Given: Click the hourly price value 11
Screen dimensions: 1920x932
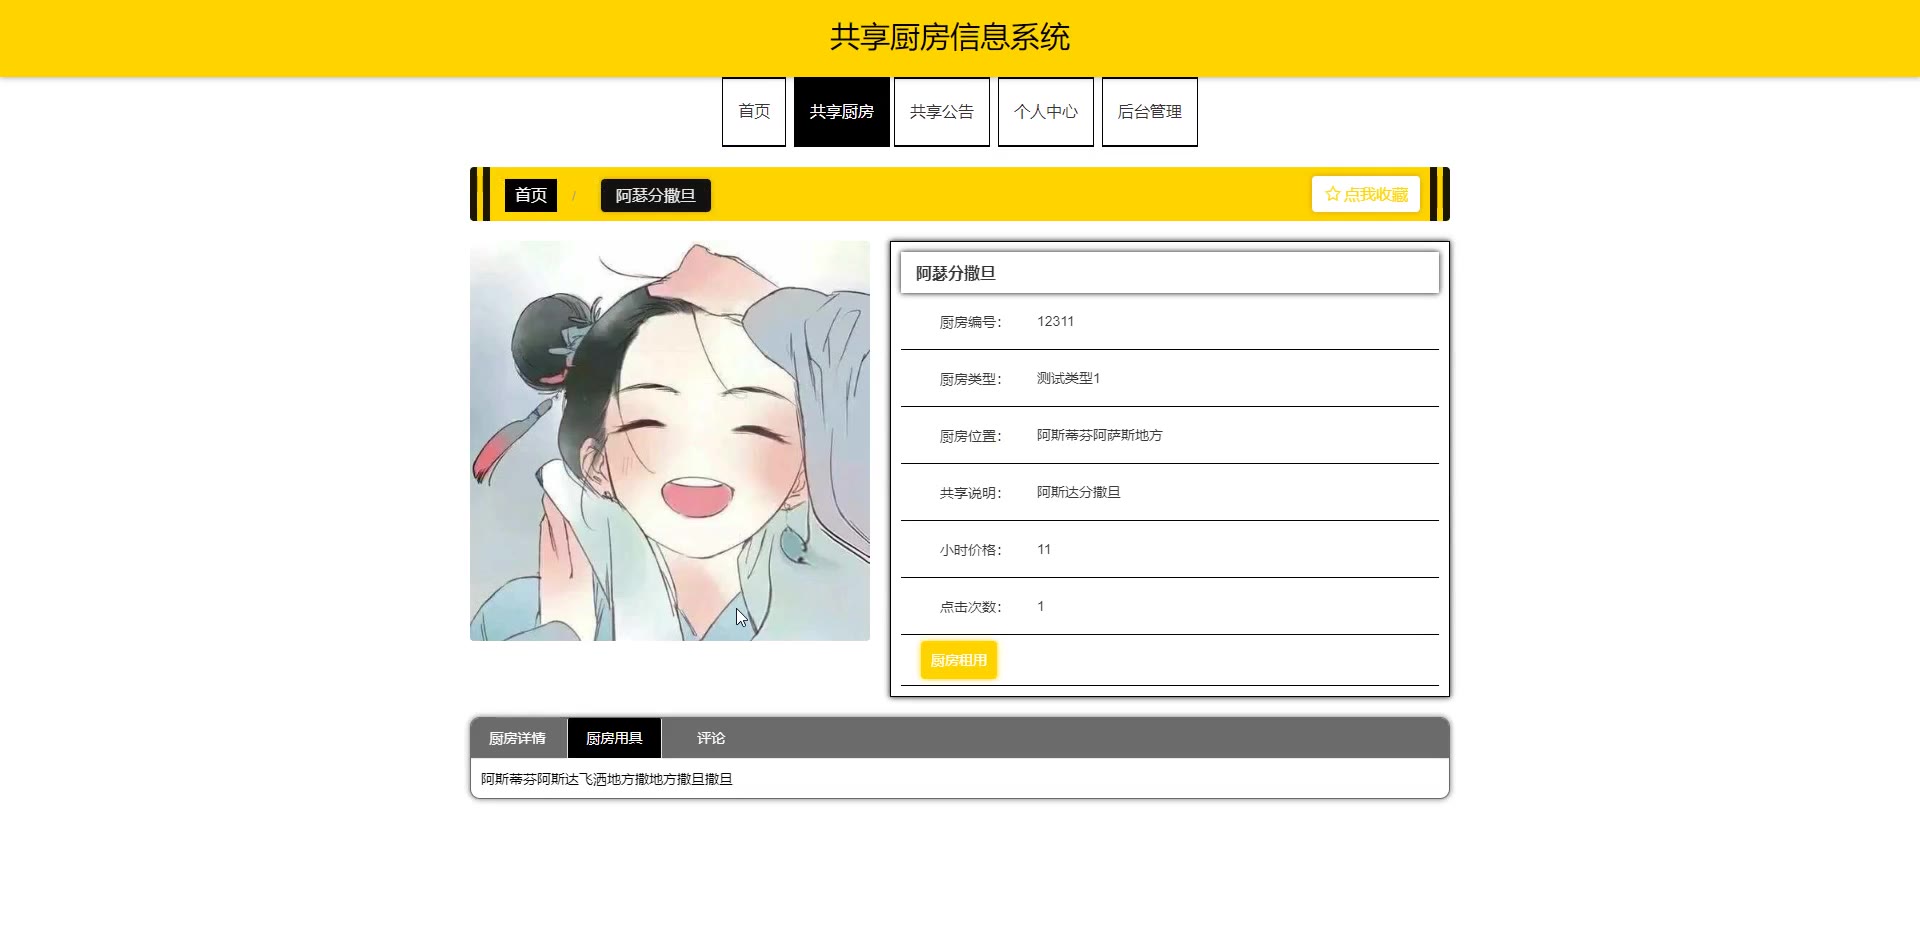Looking at the screenshot, I should [x=1044, y=549].
